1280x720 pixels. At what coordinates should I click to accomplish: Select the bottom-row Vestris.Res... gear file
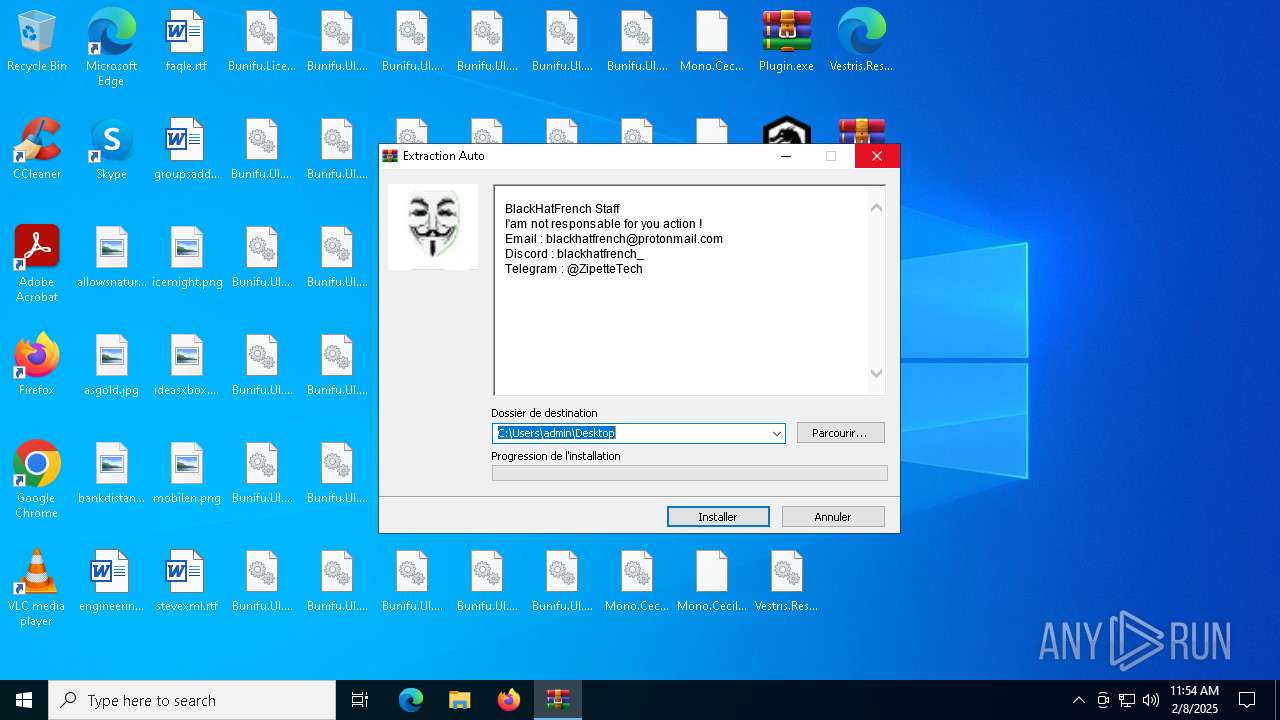(786, 581)
